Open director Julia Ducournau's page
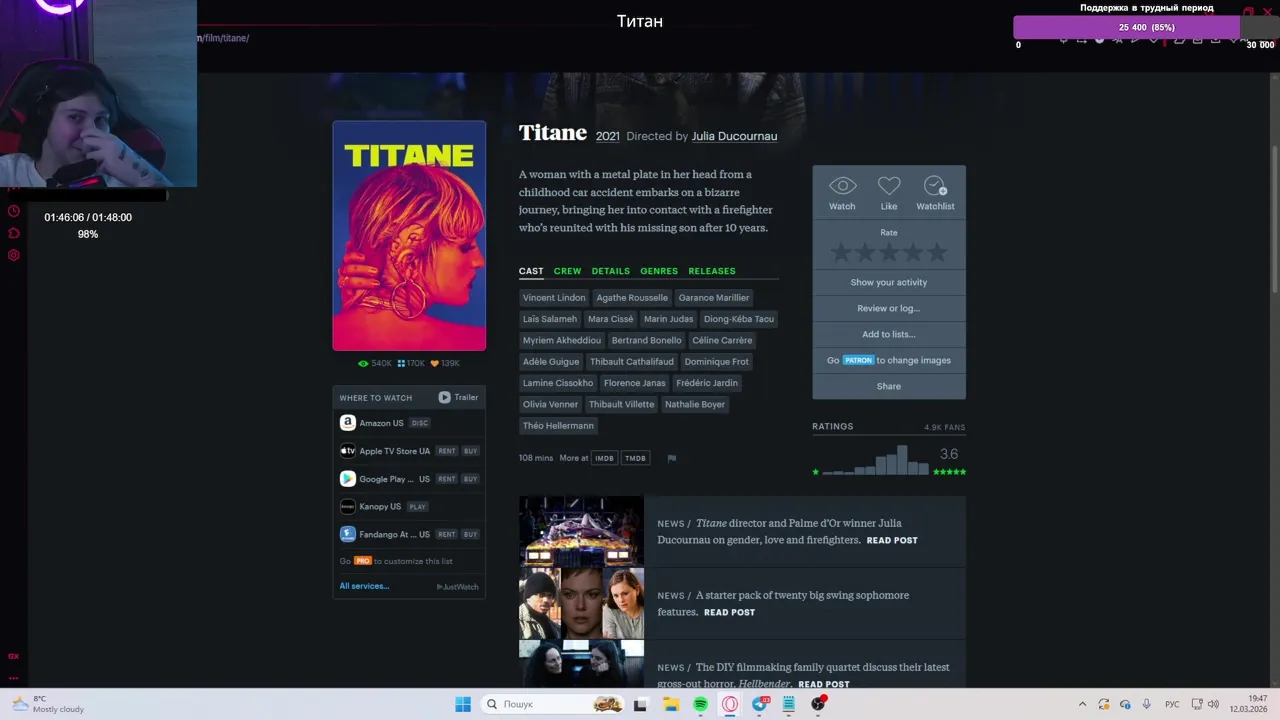The height and width of the screenshot is (720, 1280). tap(734, 136)
